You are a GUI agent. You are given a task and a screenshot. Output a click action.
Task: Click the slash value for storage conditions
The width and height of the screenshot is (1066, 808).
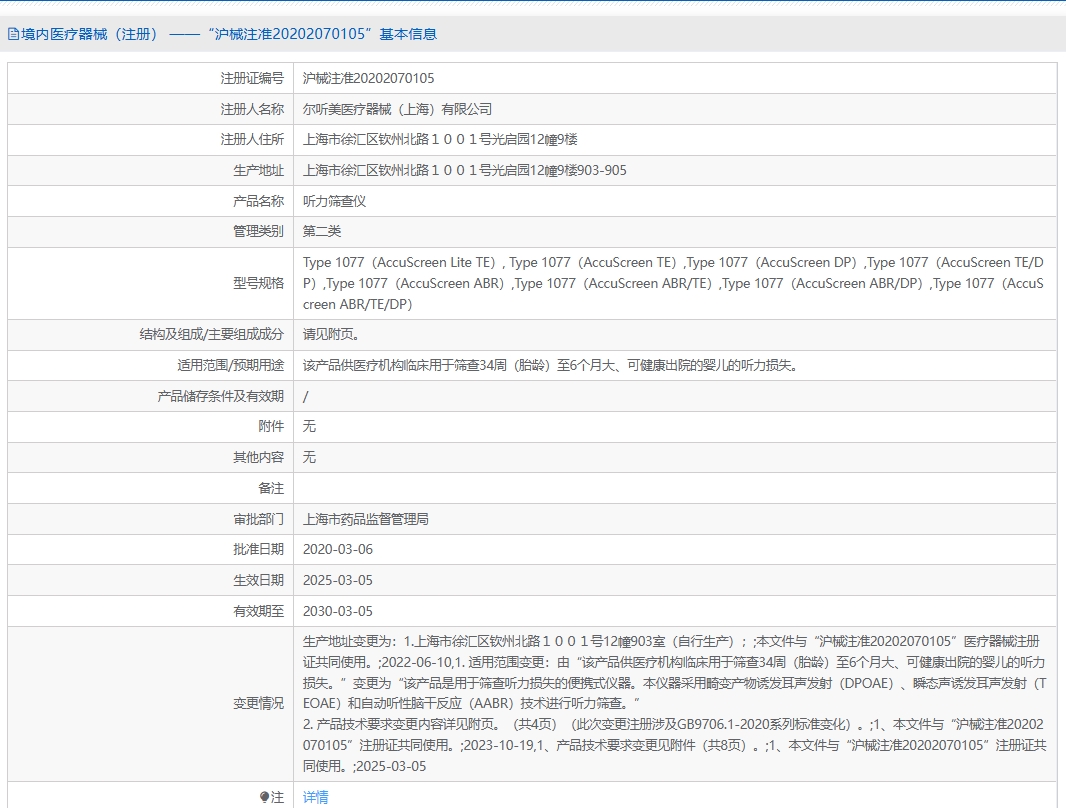click(305, 396)
